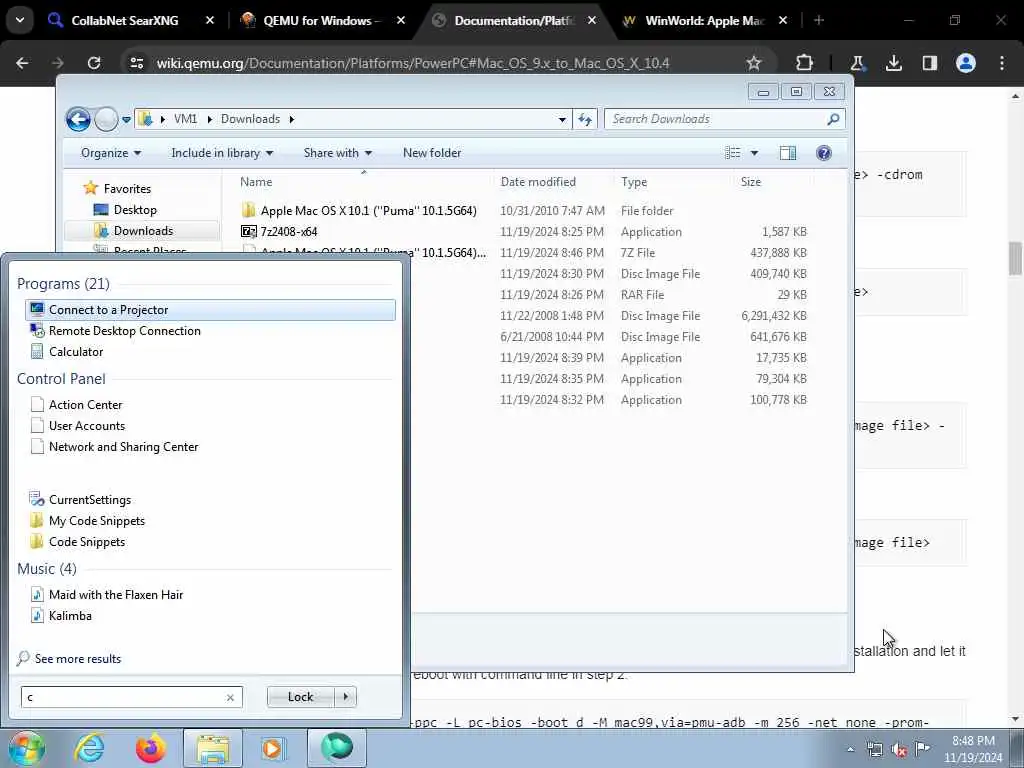Open the Include in library menu
The height and width of the screenshot is (768, 1024).
click(222, 153)
